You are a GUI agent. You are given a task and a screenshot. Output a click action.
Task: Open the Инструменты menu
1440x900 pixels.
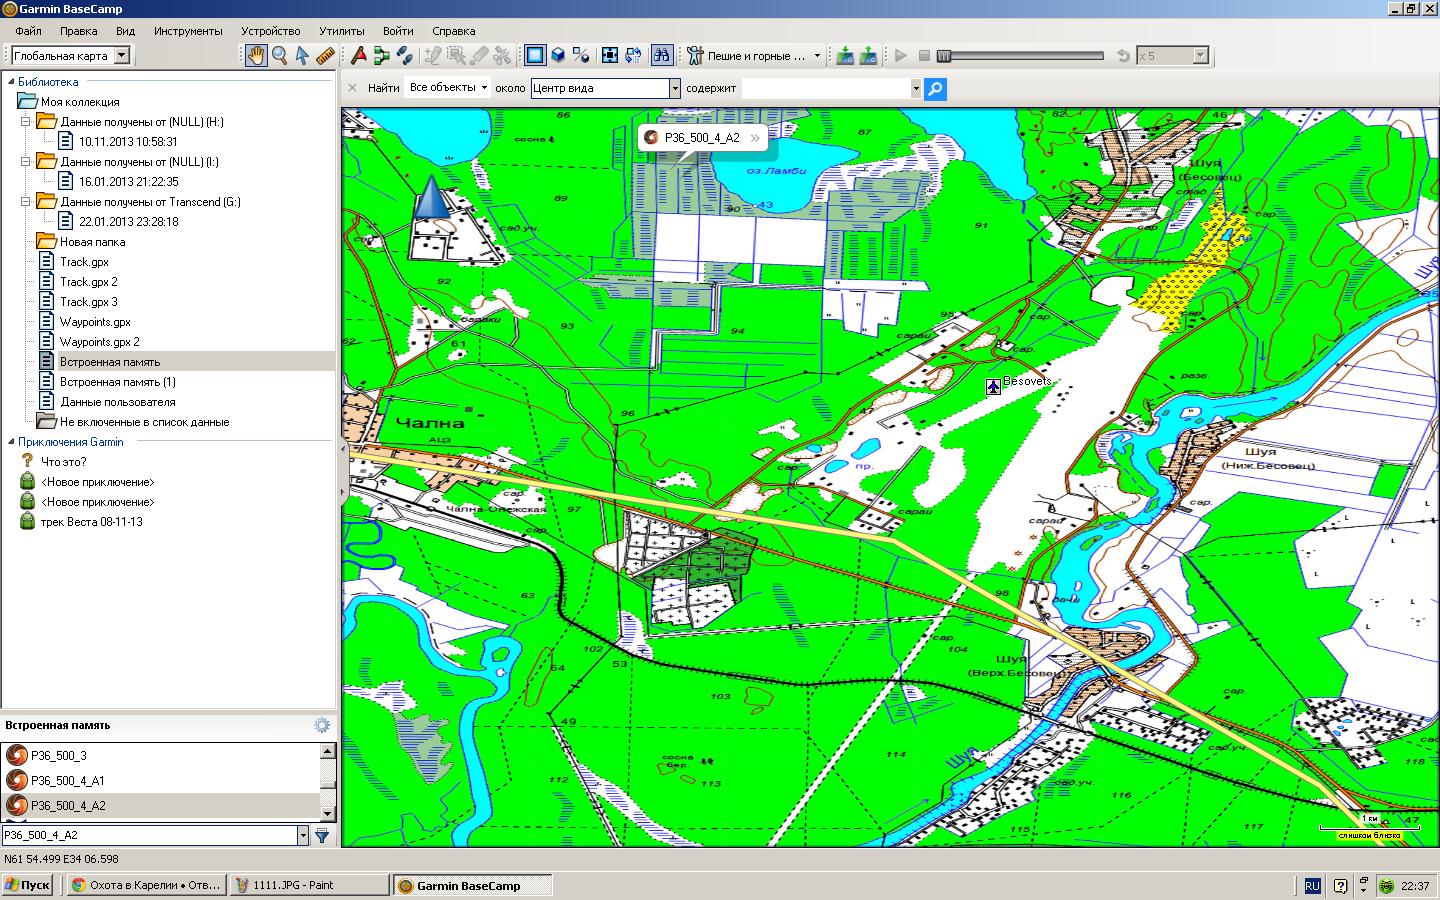pos(188,31)
